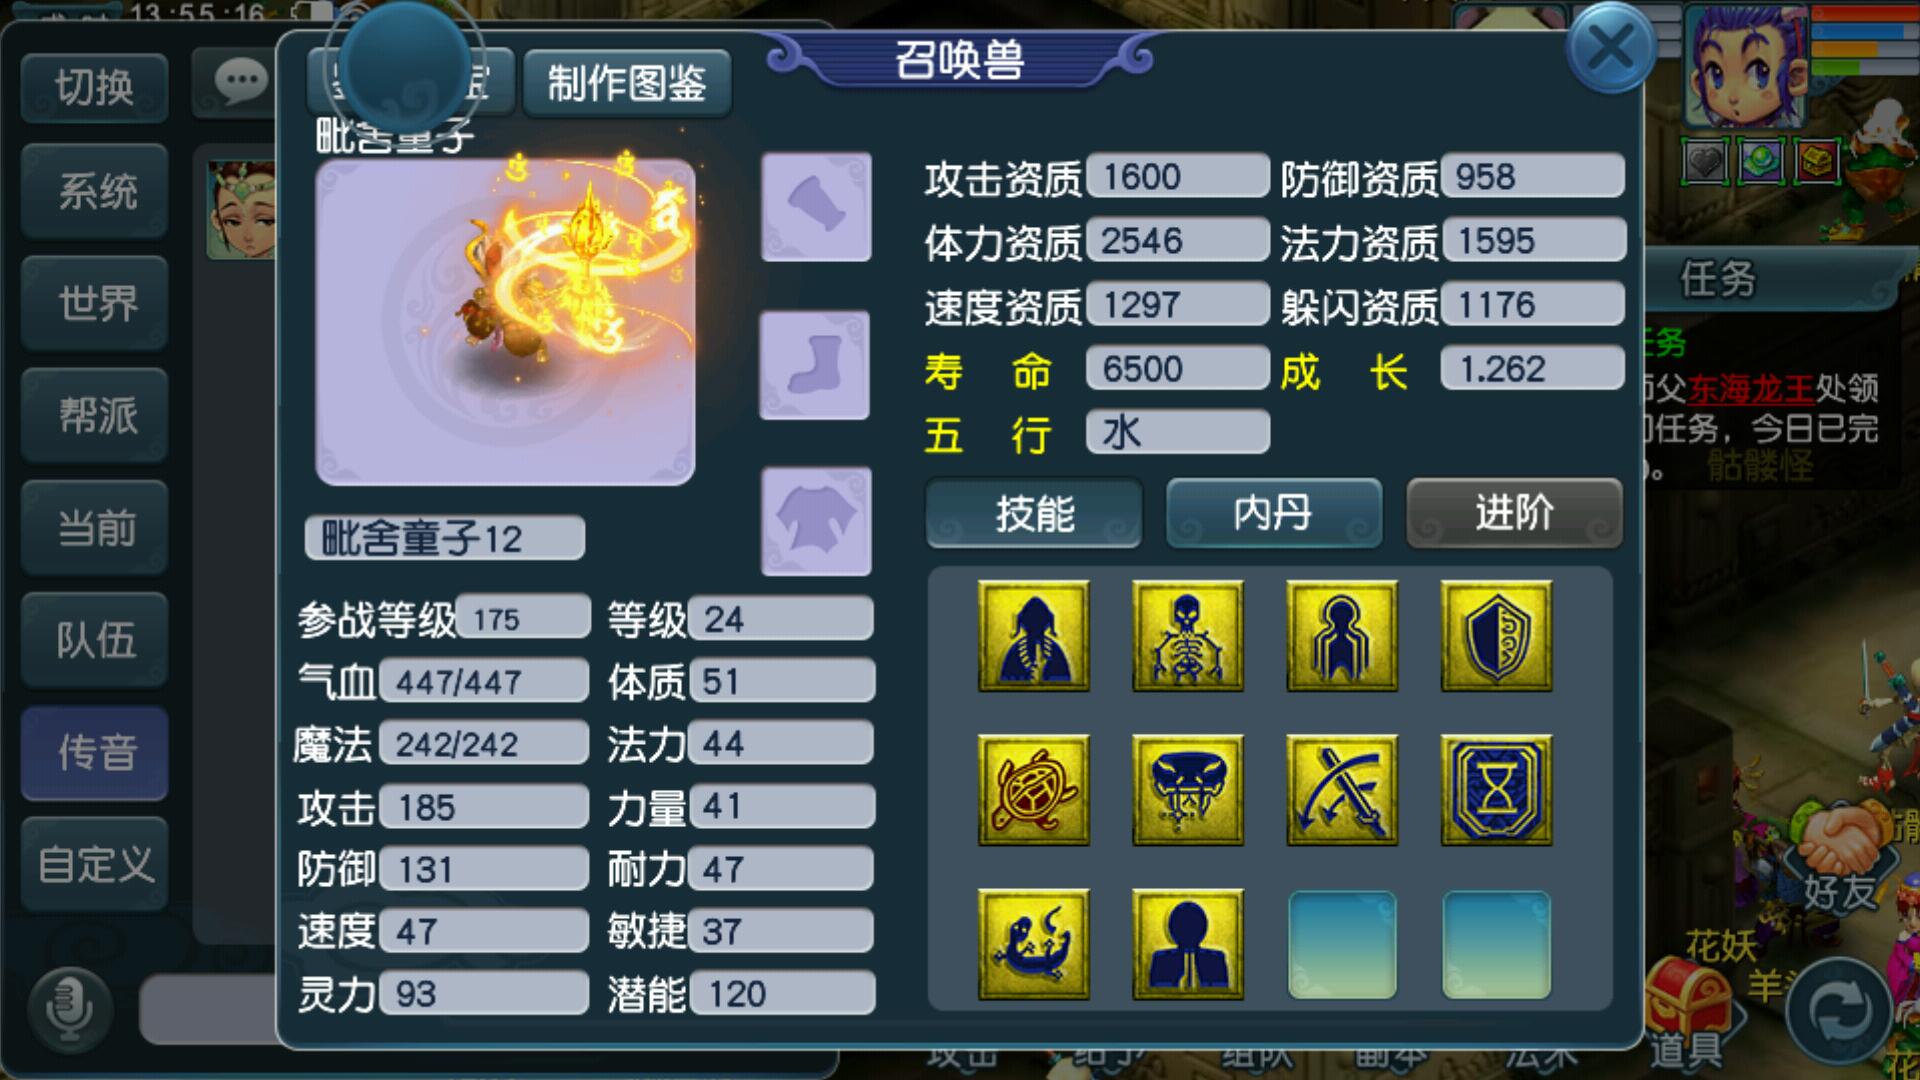Tap the first empty skill slot
Screen dimensions: 1920x1080
click(x=1341, y=945)
